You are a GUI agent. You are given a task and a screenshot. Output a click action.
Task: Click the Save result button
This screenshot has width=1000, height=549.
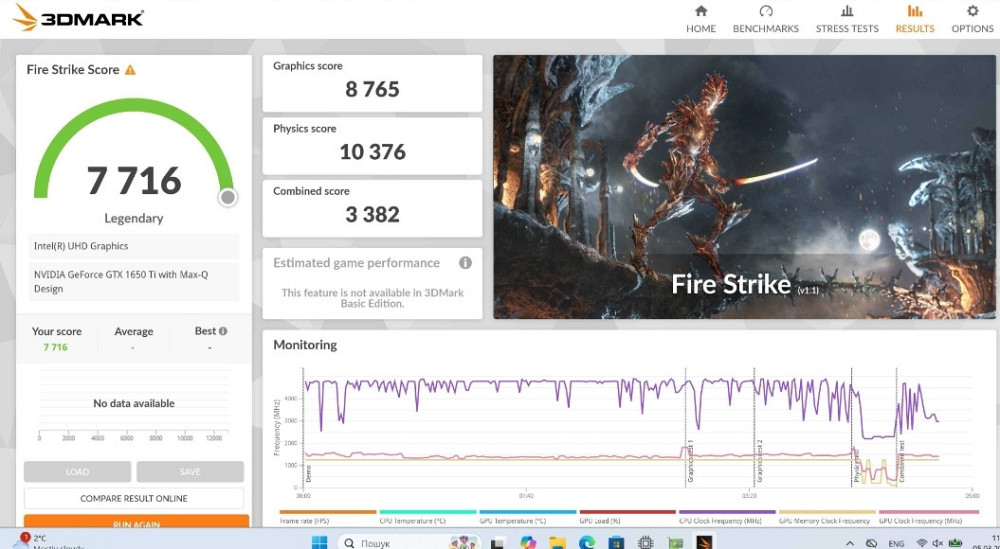click(190, 472)
